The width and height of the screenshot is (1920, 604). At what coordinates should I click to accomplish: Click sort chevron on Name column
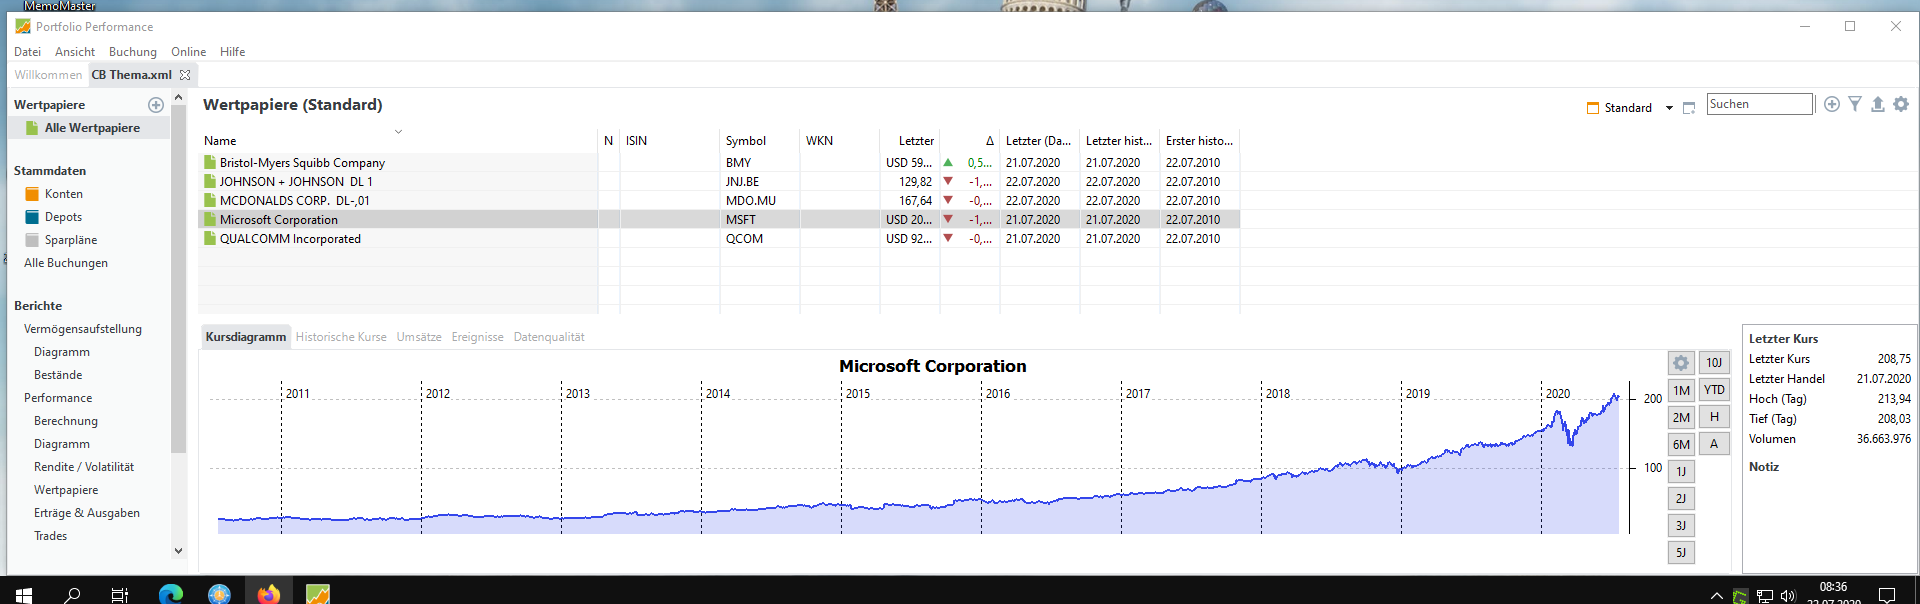point(398,132)
